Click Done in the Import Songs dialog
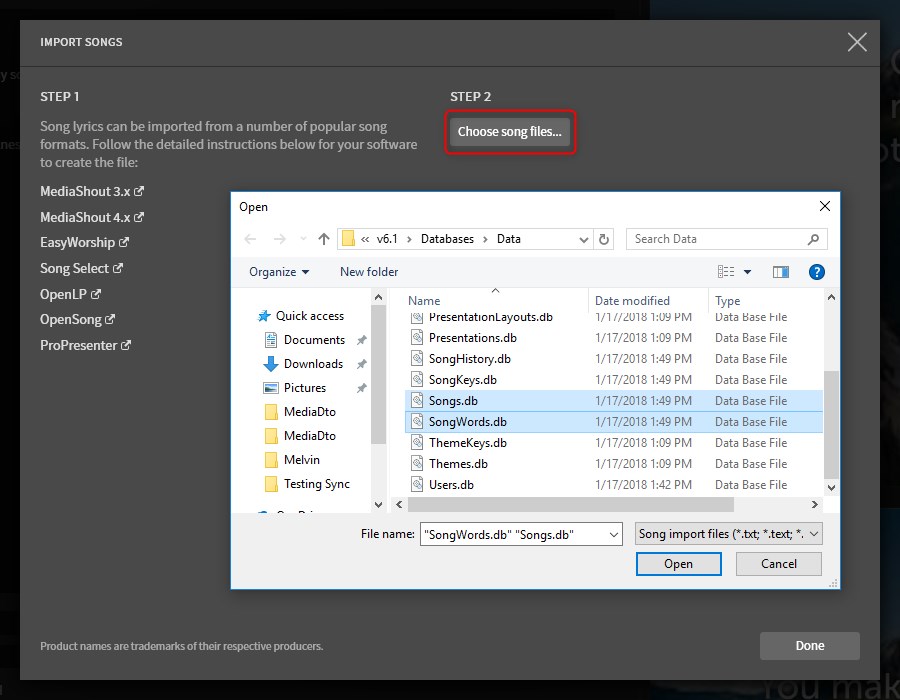Image resolution: width=900 pixels, height=700 pixels. pyautogui.click(x=810, y=646)
